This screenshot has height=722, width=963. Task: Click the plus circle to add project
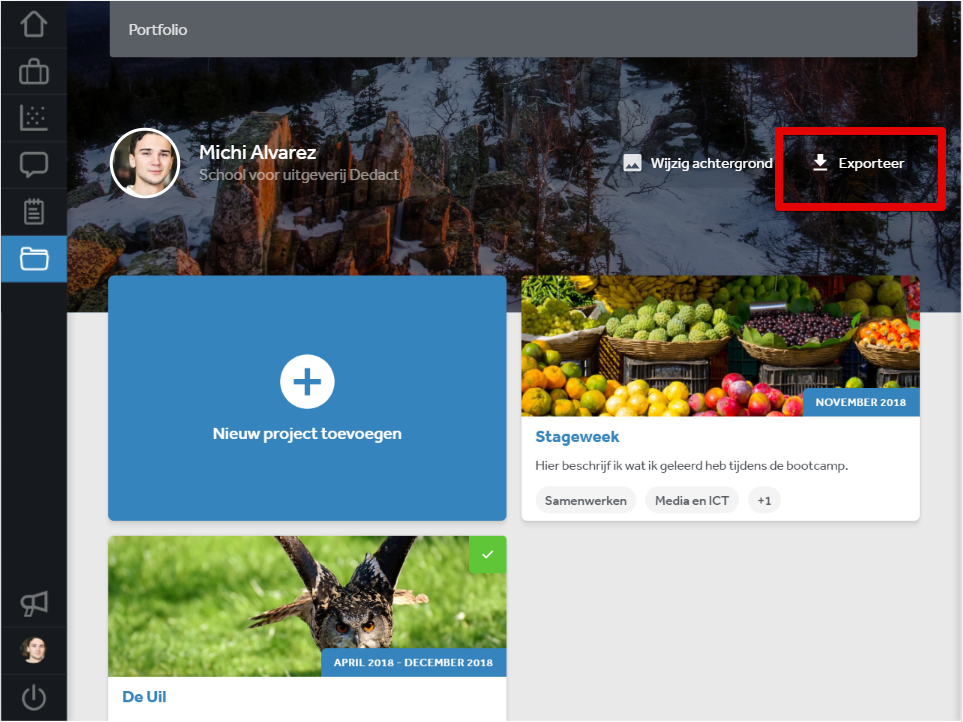click(x=307, y=381)
